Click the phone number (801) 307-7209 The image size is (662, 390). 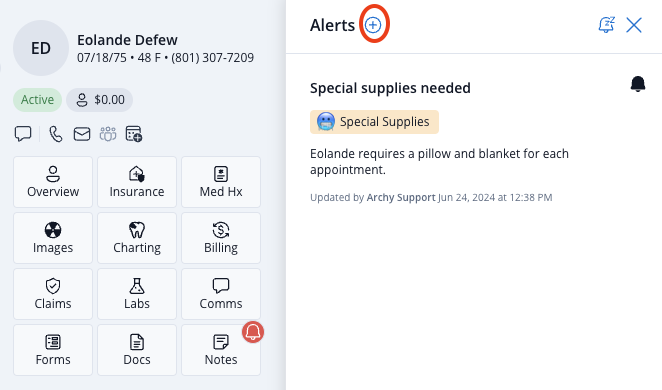212,58
